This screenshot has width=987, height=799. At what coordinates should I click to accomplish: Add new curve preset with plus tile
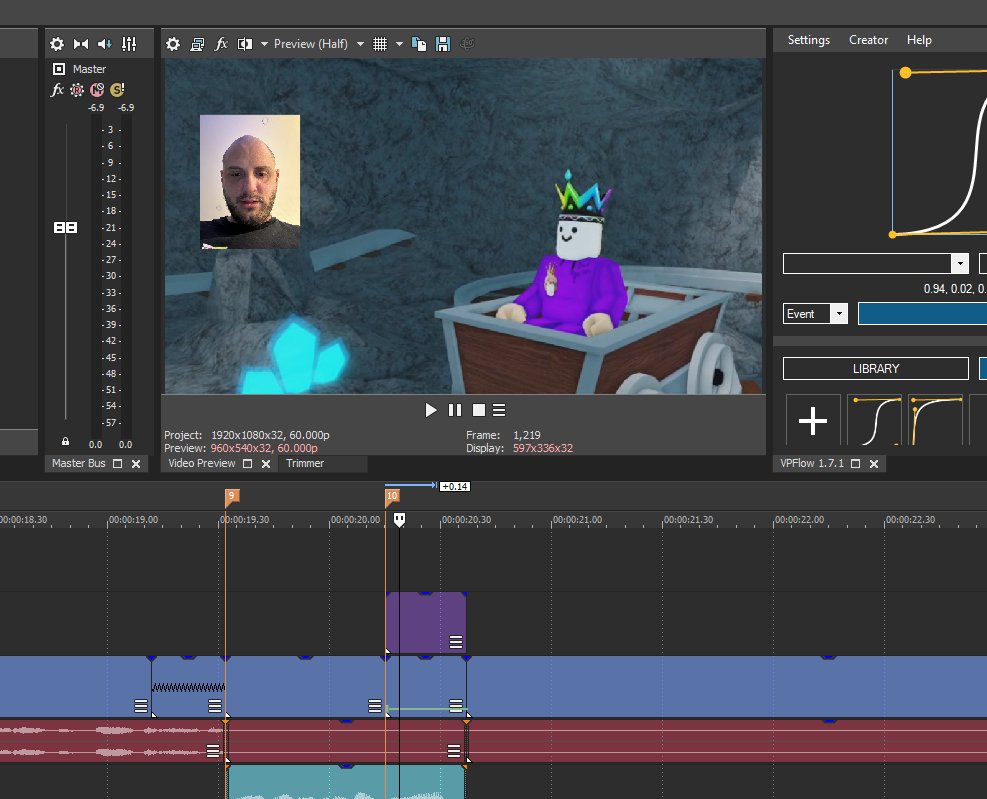(x=813, y=421)
